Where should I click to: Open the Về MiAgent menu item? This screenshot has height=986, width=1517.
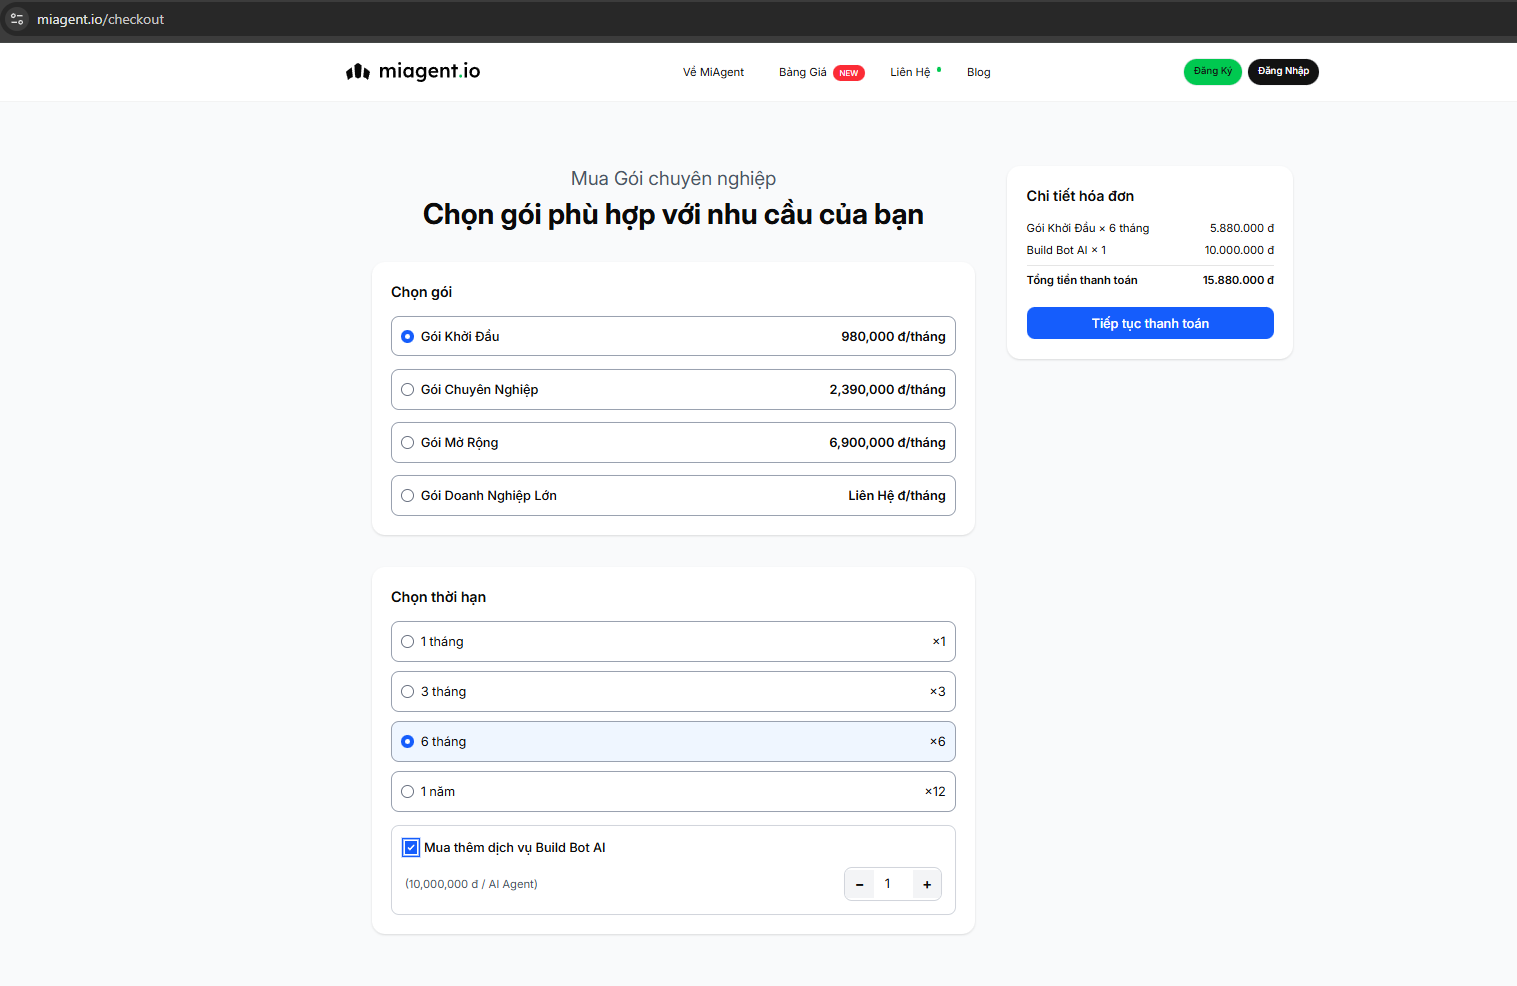click(713, 72)
